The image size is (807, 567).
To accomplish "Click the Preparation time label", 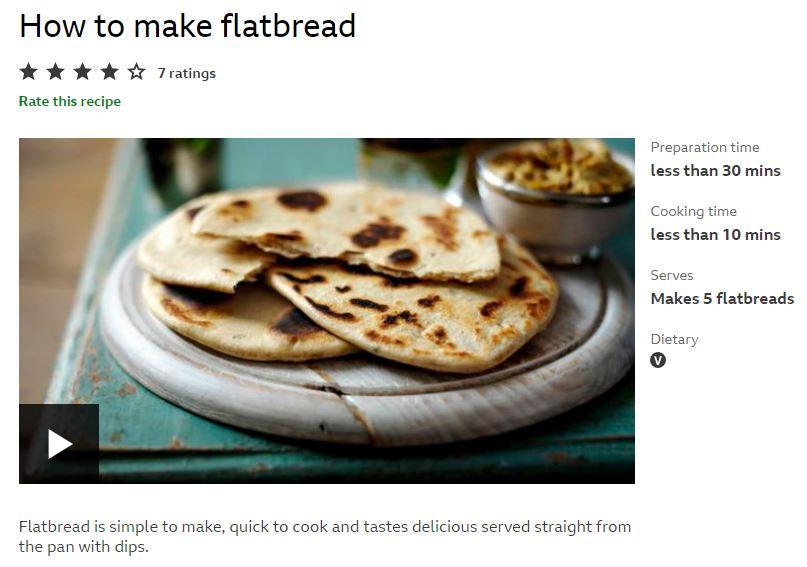I will (x=705, y=147).
